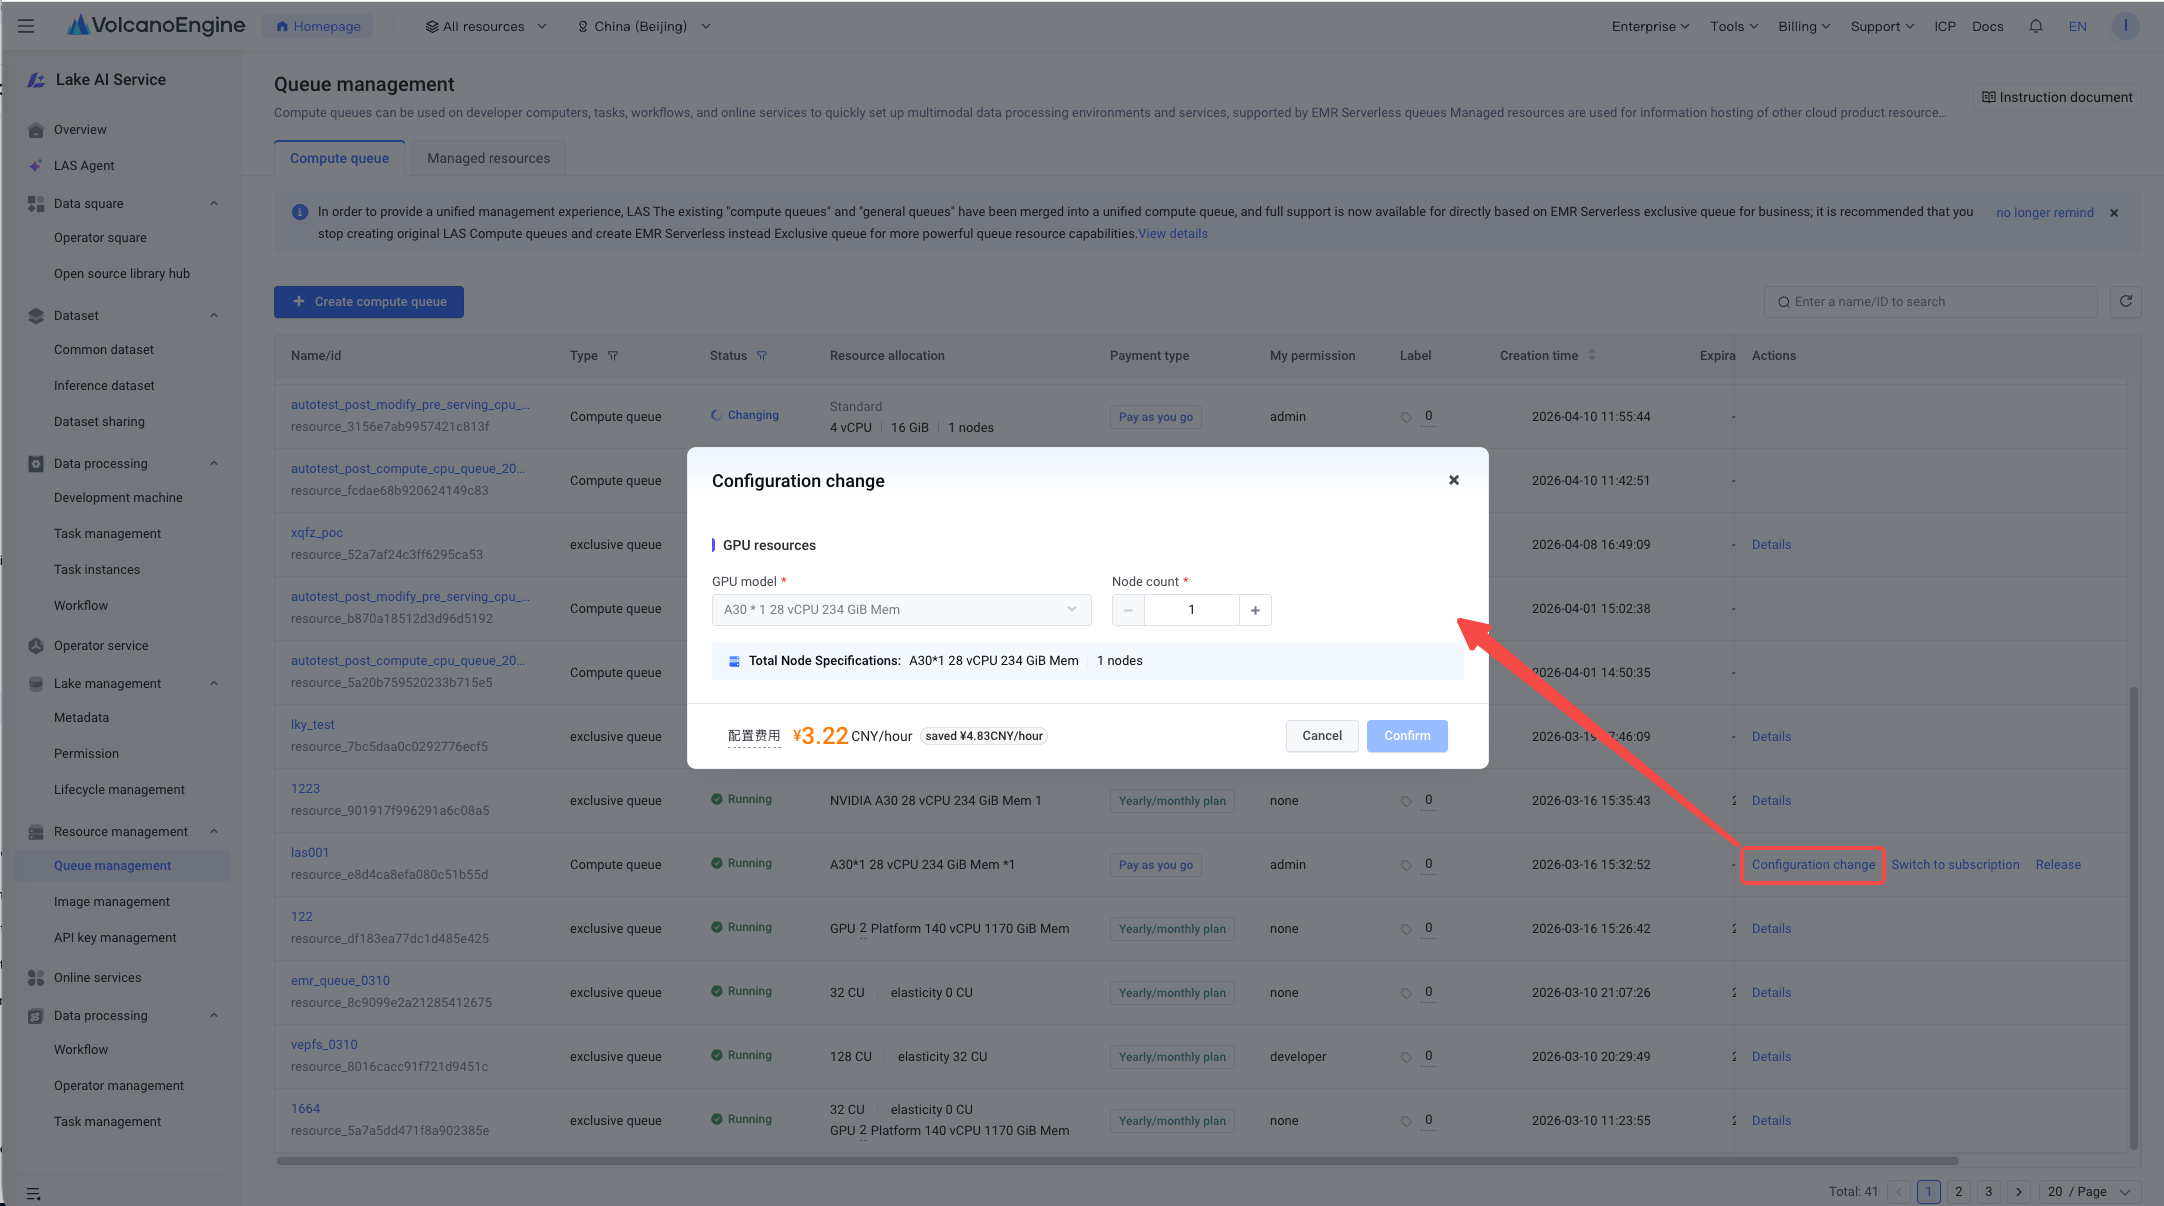This screenshot has width=2164, height=1206.
Task: Collapse the Lake management sidebar section
Action: click(214, 684)
